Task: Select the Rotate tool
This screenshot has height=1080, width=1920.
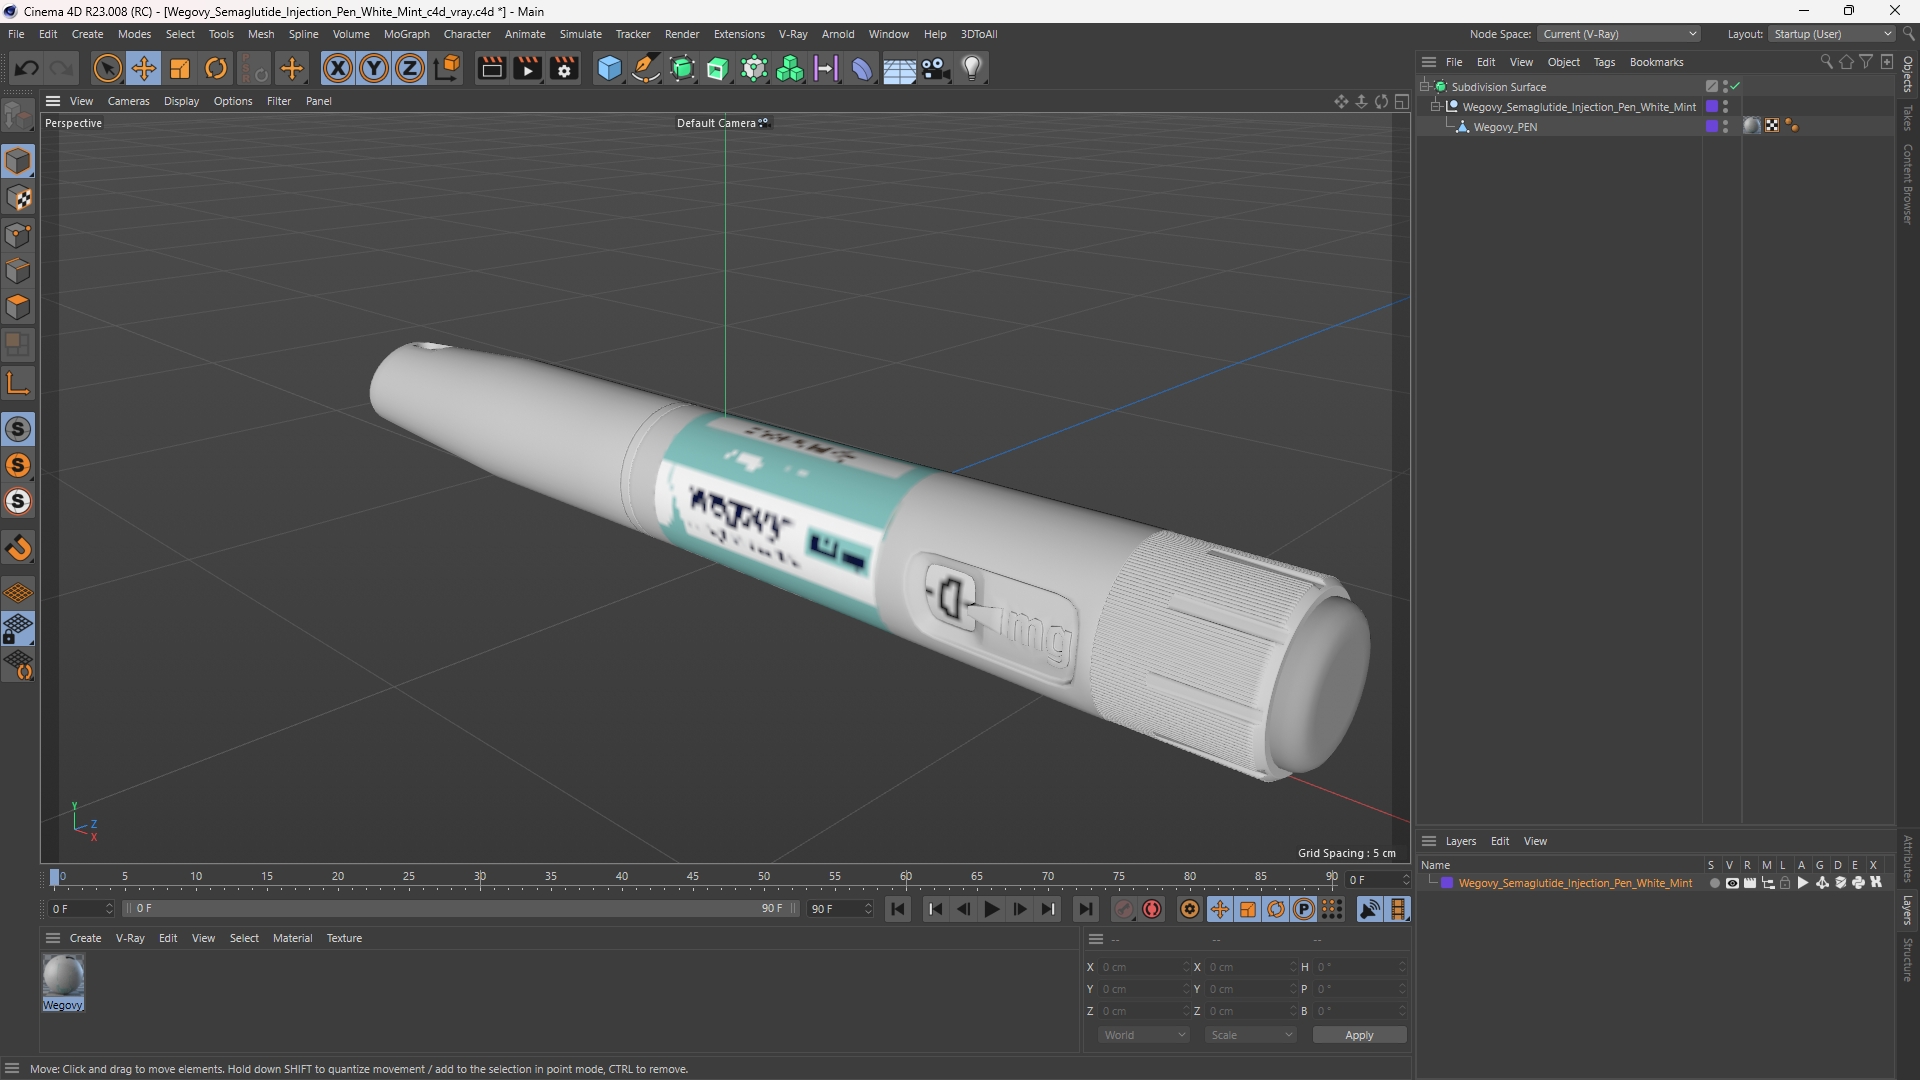Action: tap(216, 68)
